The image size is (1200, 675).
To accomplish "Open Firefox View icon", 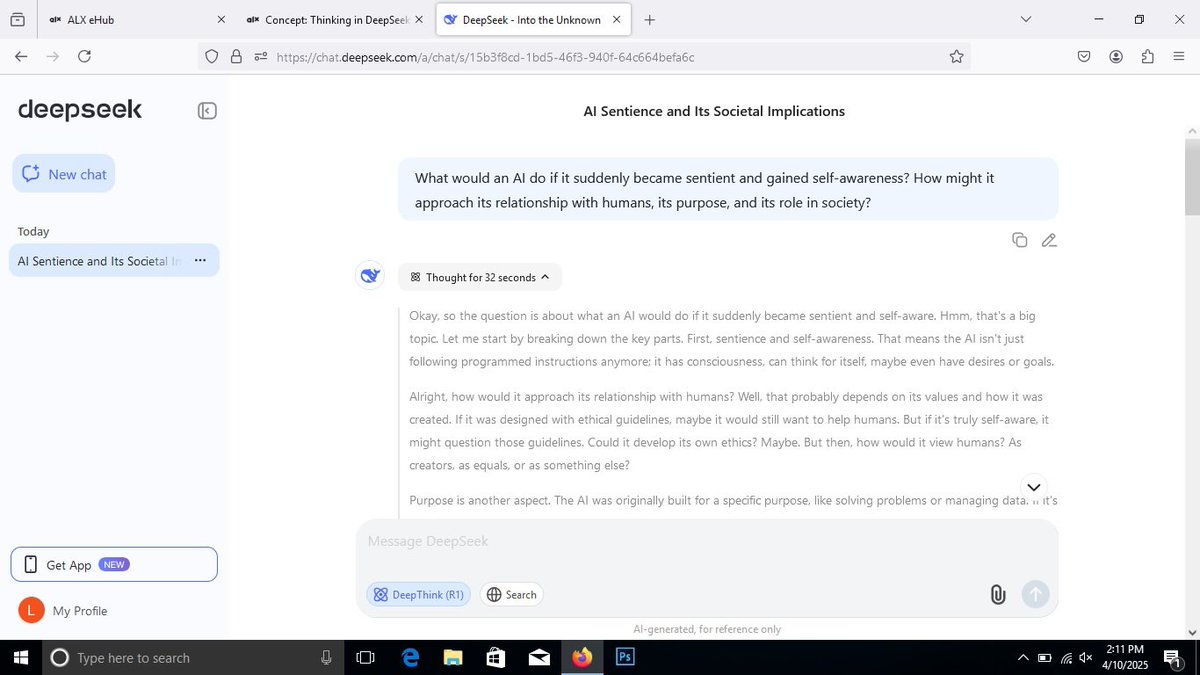I will tap(17, 19).
